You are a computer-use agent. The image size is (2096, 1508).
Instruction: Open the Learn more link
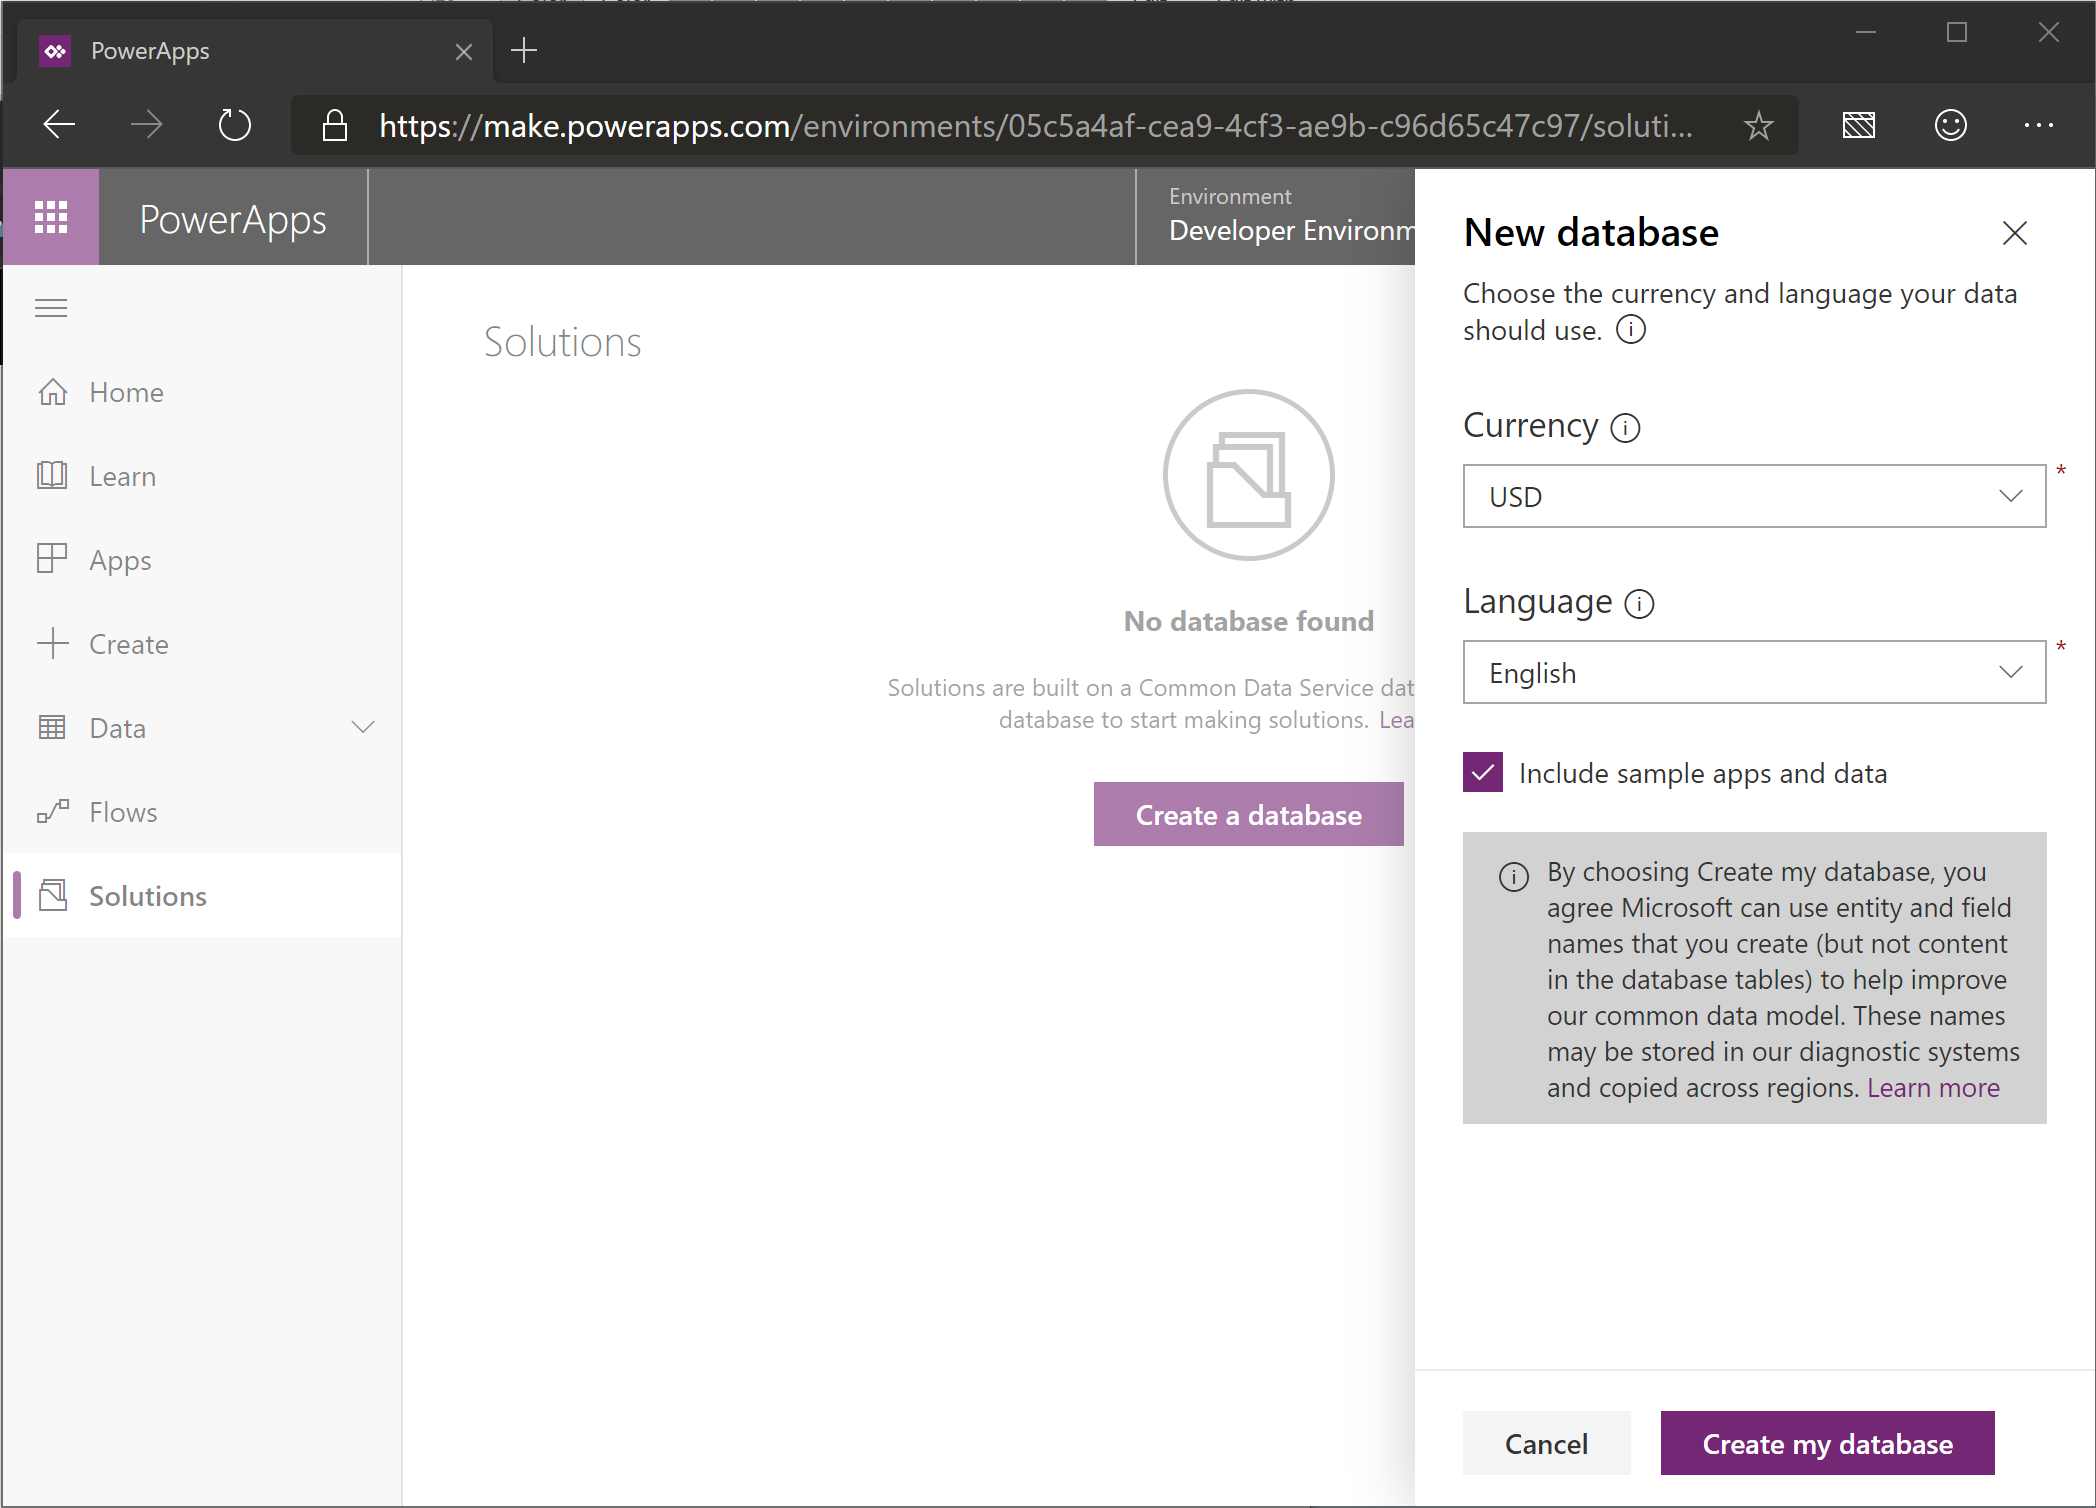point(1933,1088)
